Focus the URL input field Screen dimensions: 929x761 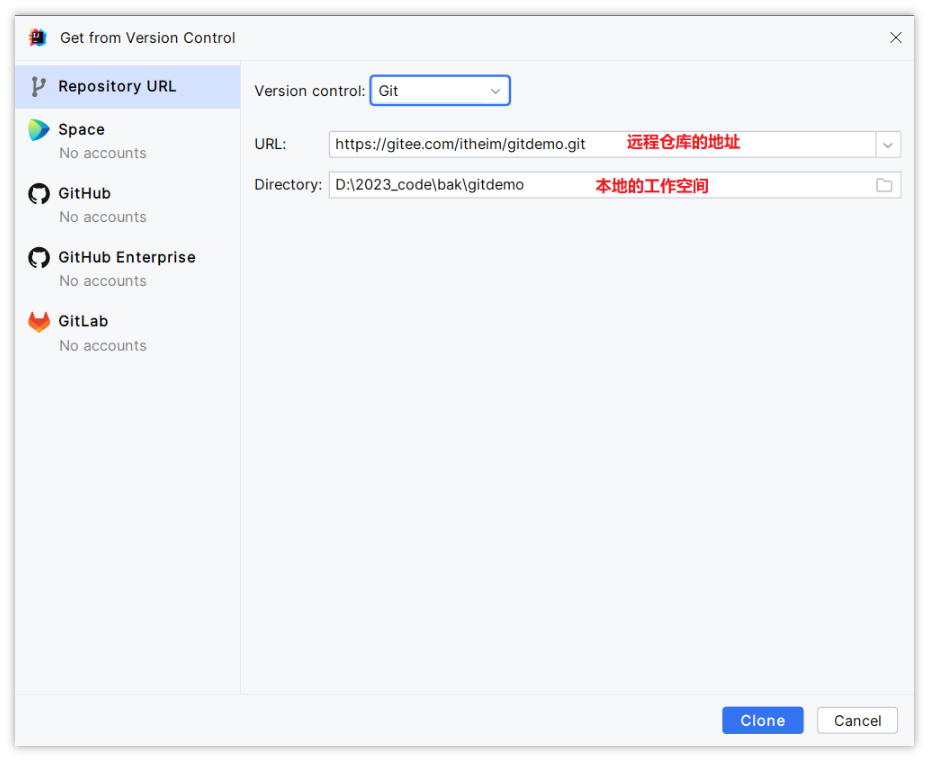pyautogui.click(x=603, y=145)
